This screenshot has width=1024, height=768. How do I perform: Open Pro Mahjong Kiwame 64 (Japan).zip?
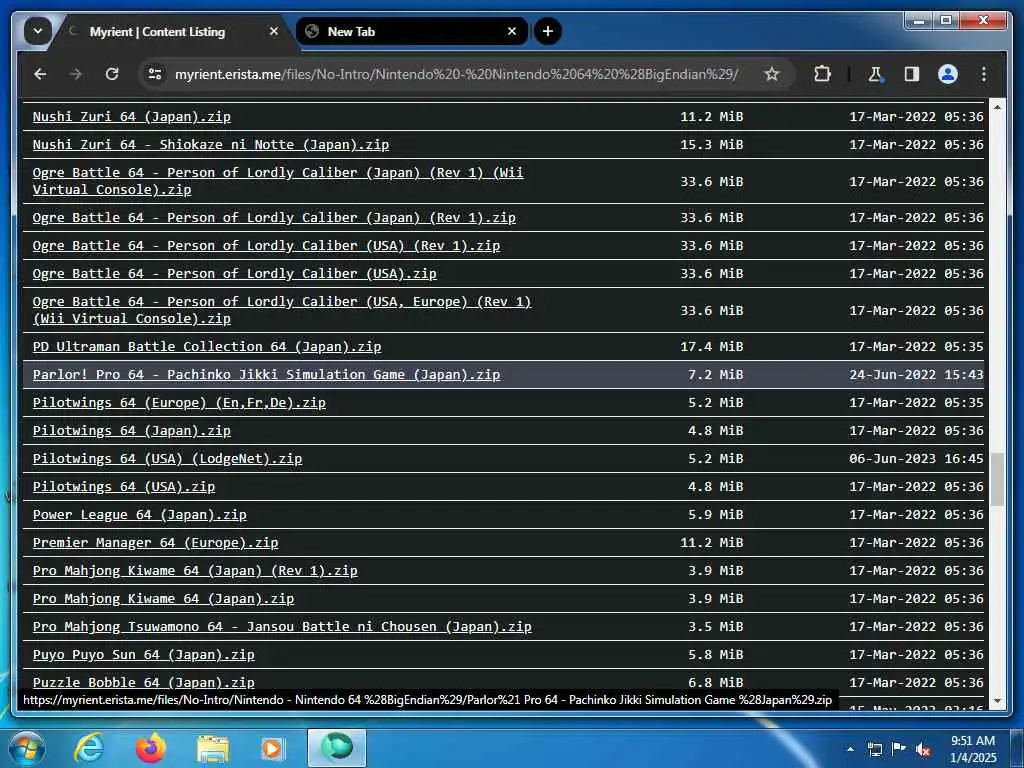click(163, 600)
